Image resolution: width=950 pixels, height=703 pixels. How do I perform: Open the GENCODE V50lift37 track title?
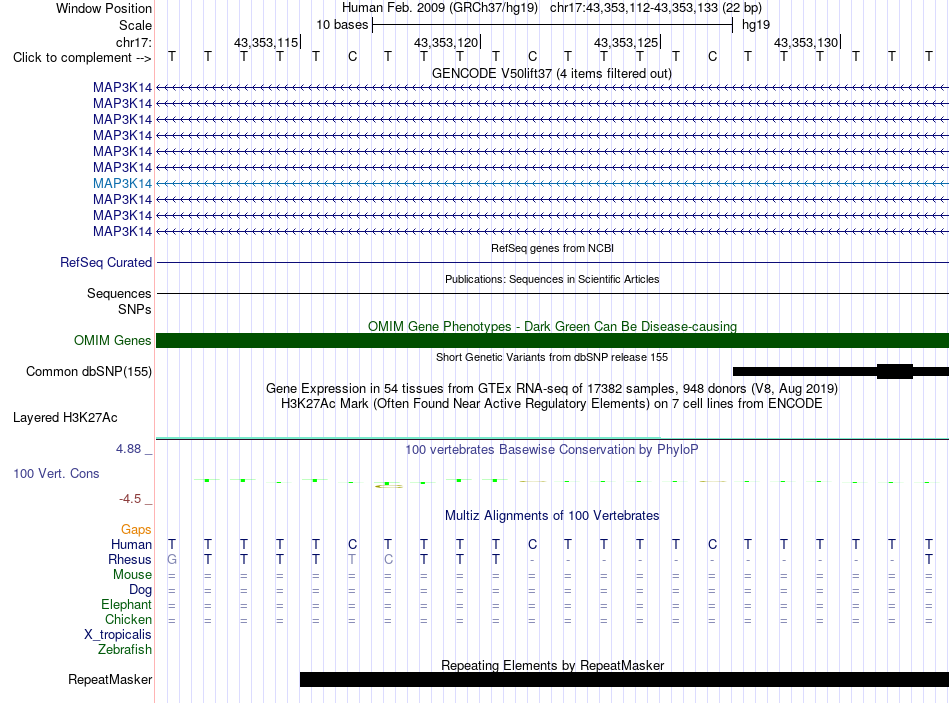pos(552,73)
